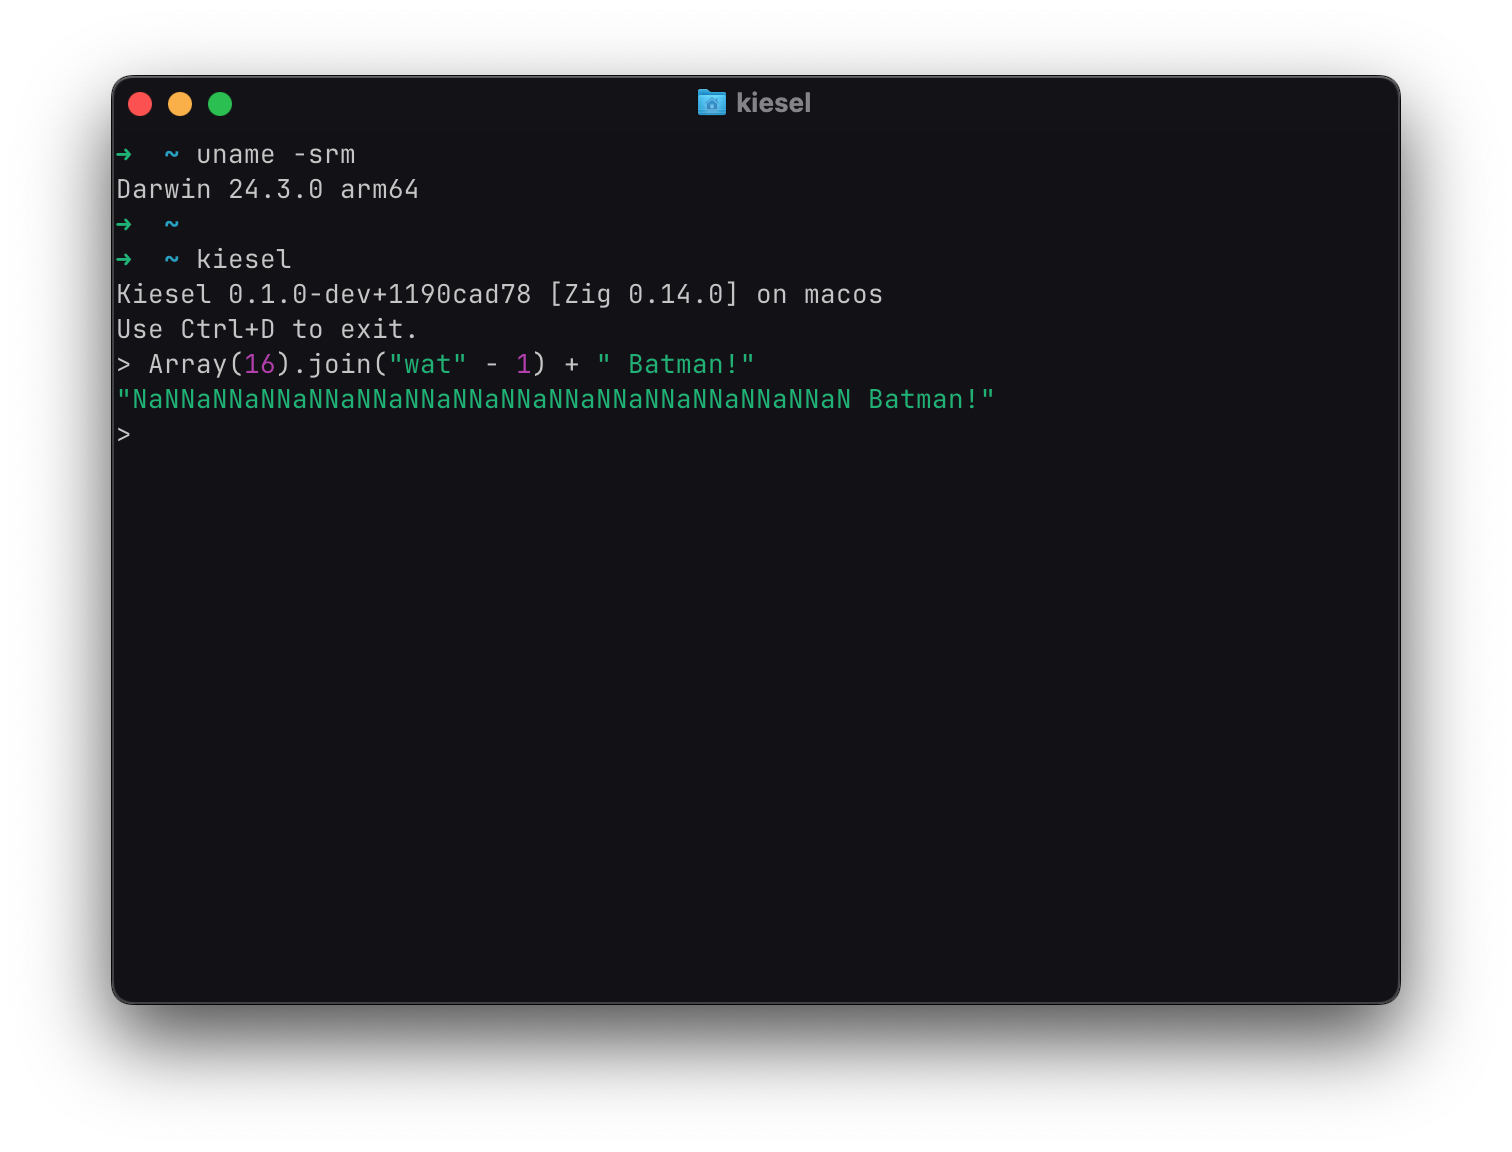Close the kiesel terminal window with red button

pyautogui.click(x=140, y=104)
